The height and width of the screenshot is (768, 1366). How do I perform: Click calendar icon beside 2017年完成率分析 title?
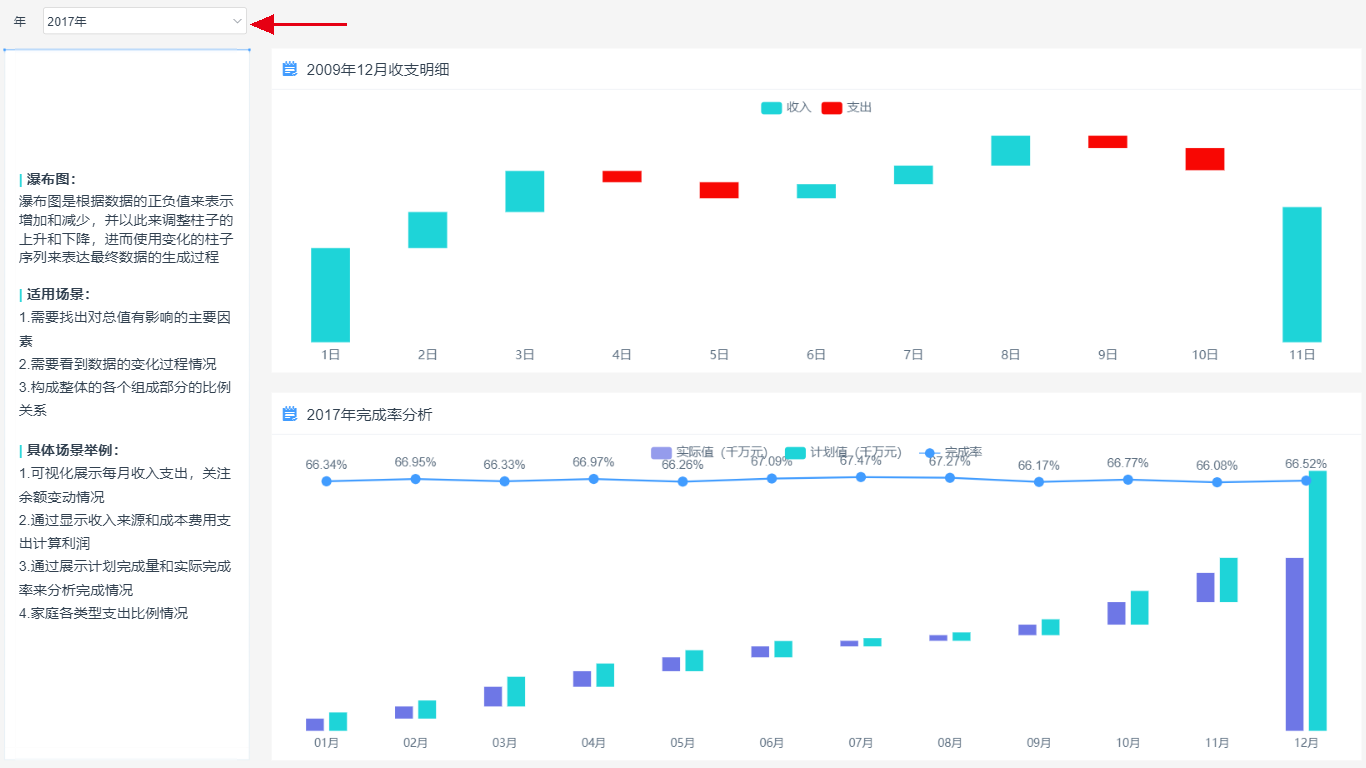tap(290, 414)
